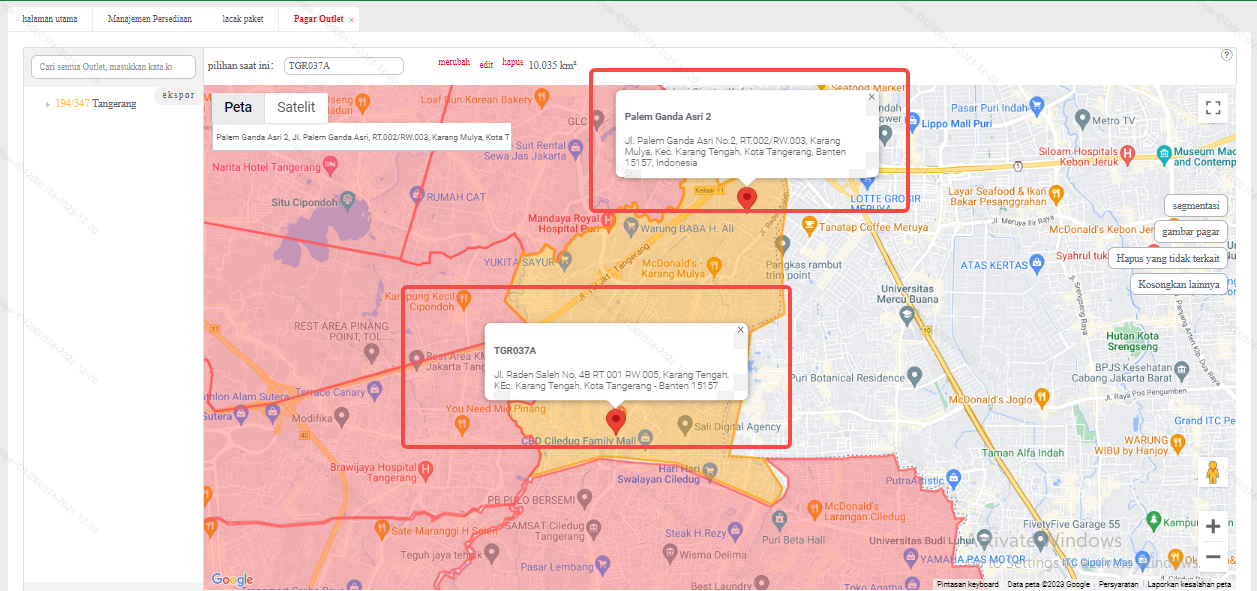Click the McDonald's Karang Mulya icon
The image size is (1257, 591).
tap(714, 266)
